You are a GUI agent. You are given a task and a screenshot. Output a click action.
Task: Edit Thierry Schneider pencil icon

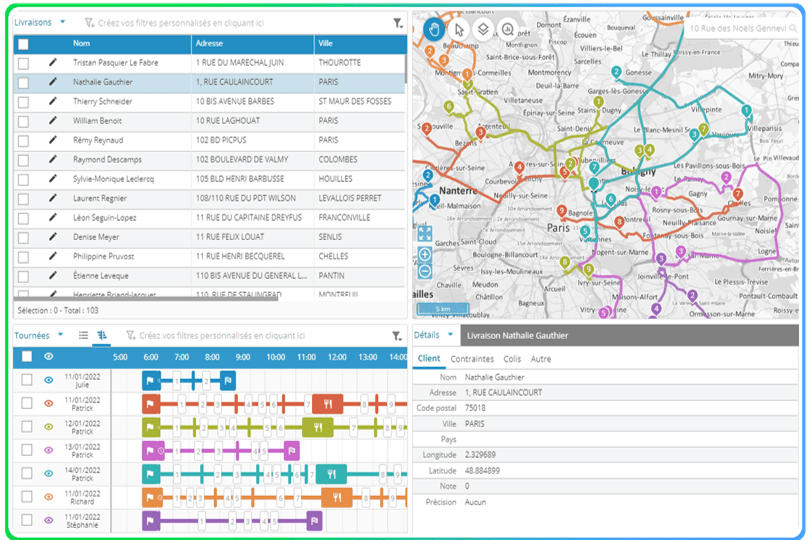point(52,101)
